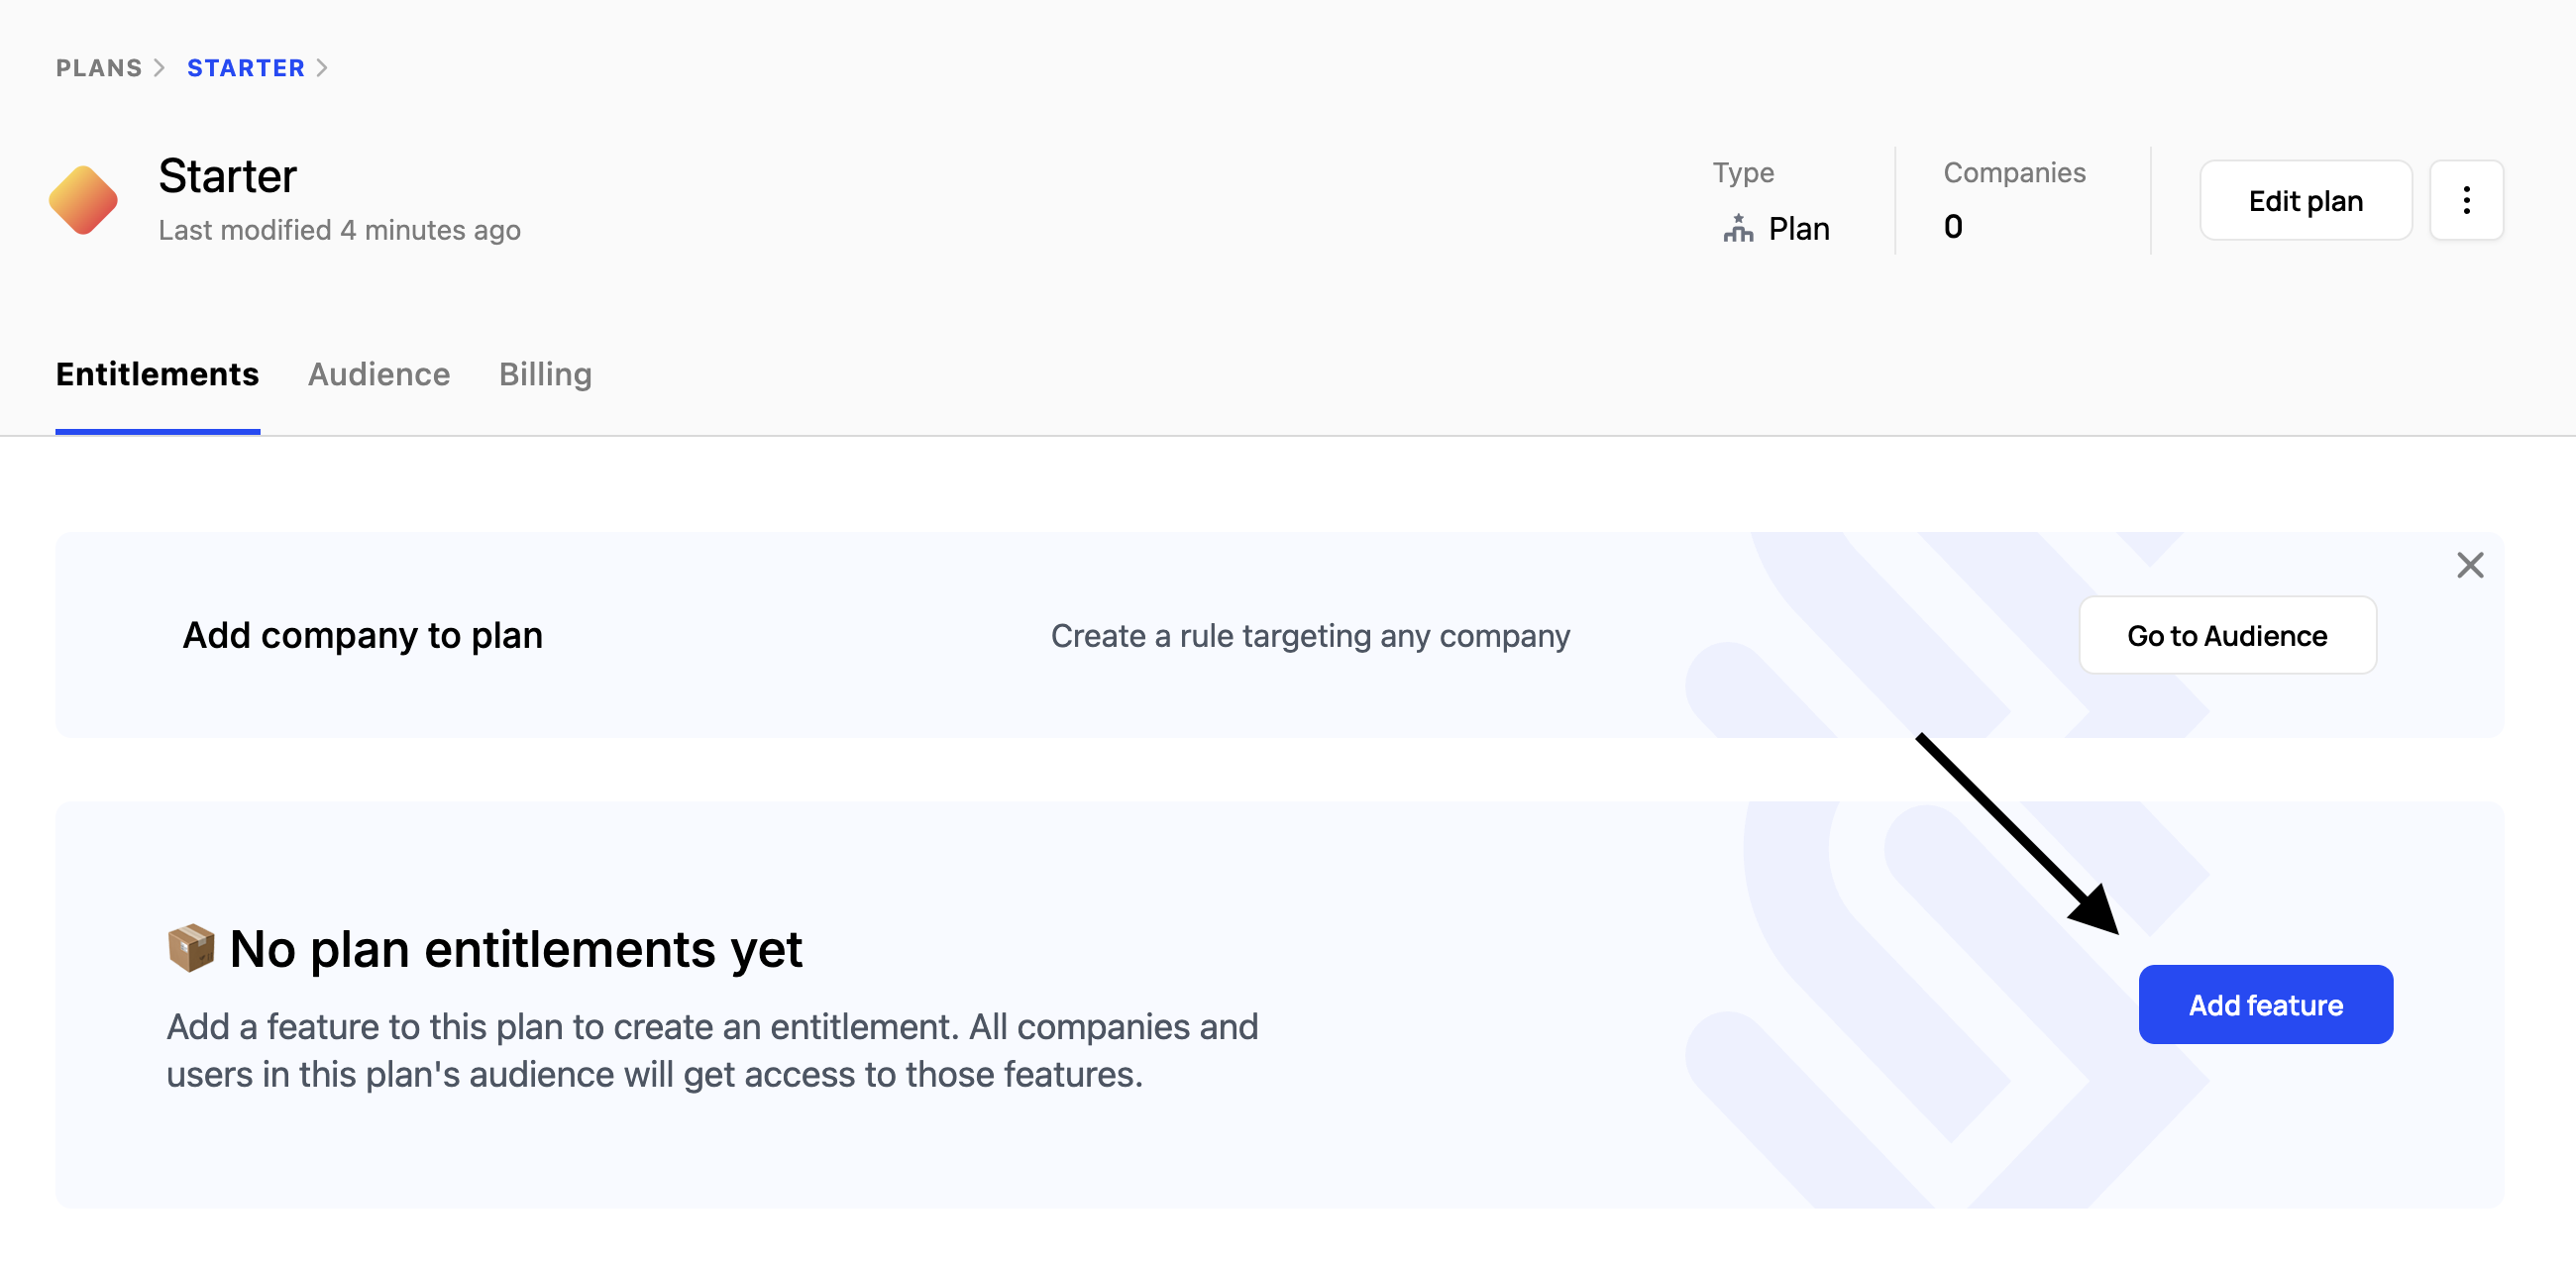
Task: Click the blue Add feature button
Action: point(2265,1005)
